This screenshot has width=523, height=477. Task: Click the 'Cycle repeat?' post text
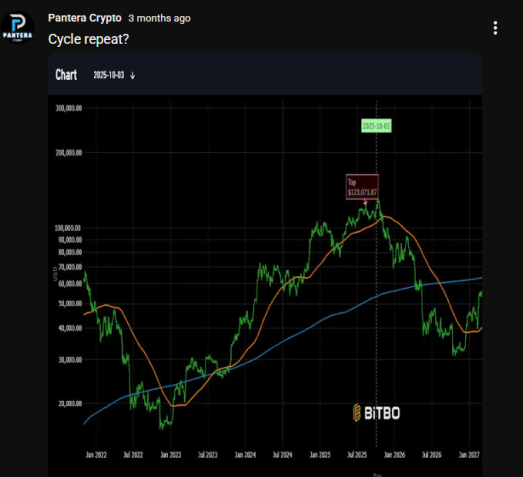[x=88, y=39]
